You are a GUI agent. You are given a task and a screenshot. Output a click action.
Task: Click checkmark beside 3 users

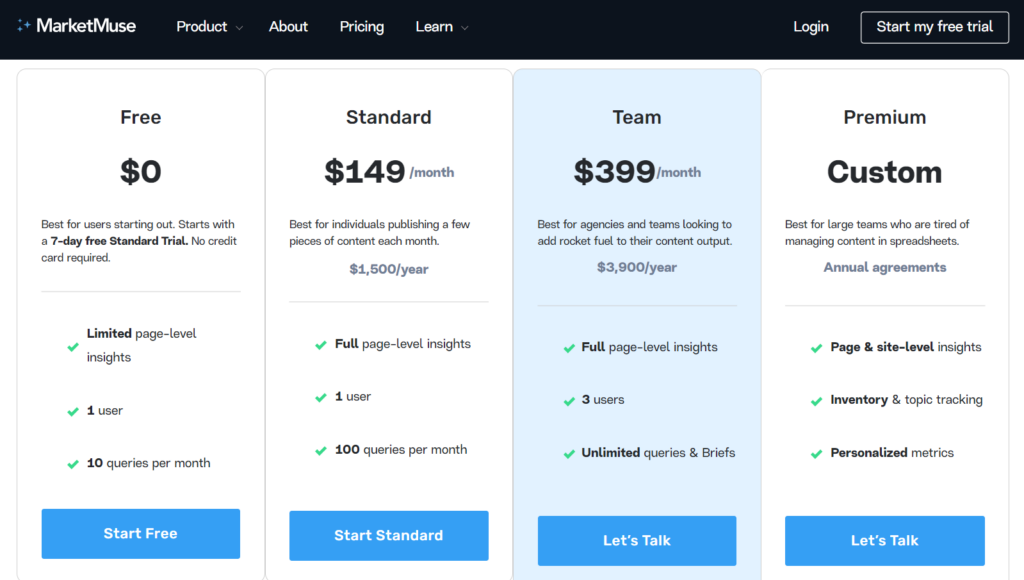point(569,401)
